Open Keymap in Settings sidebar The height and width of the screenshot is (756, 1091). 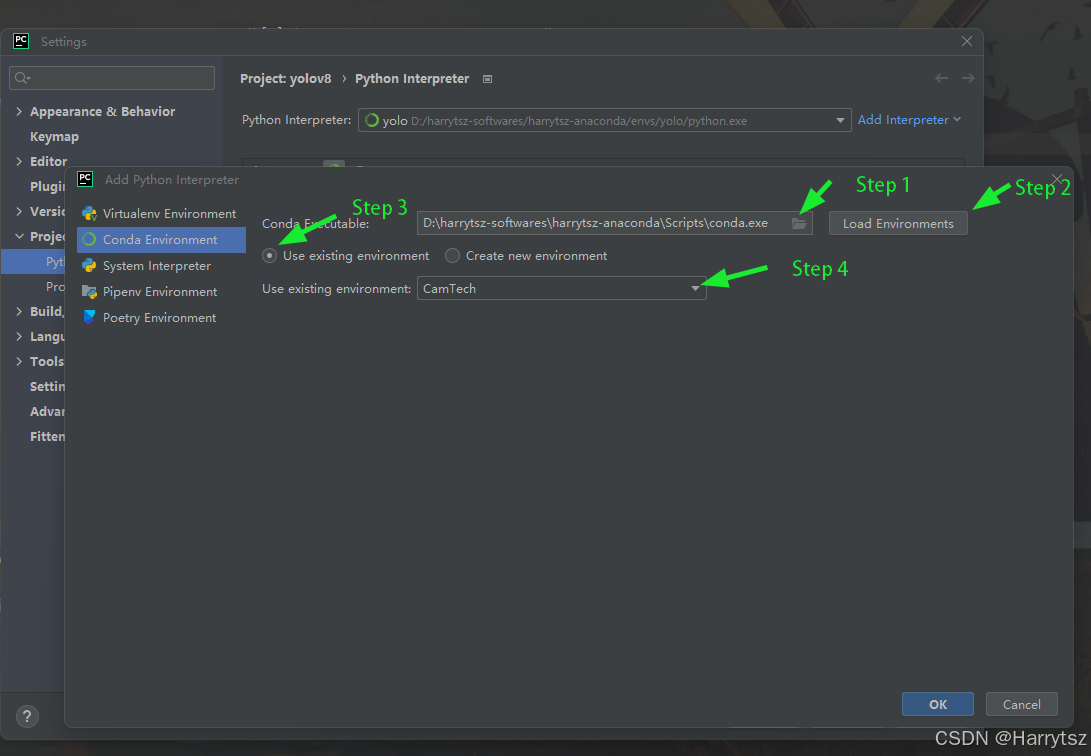click(x=54, y=136)
